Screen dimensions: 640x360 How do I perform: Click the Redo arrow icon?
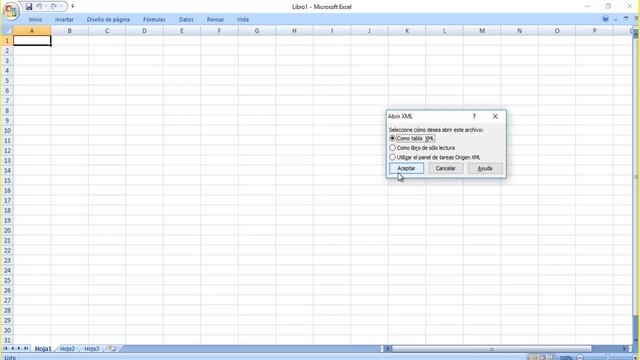53,7
